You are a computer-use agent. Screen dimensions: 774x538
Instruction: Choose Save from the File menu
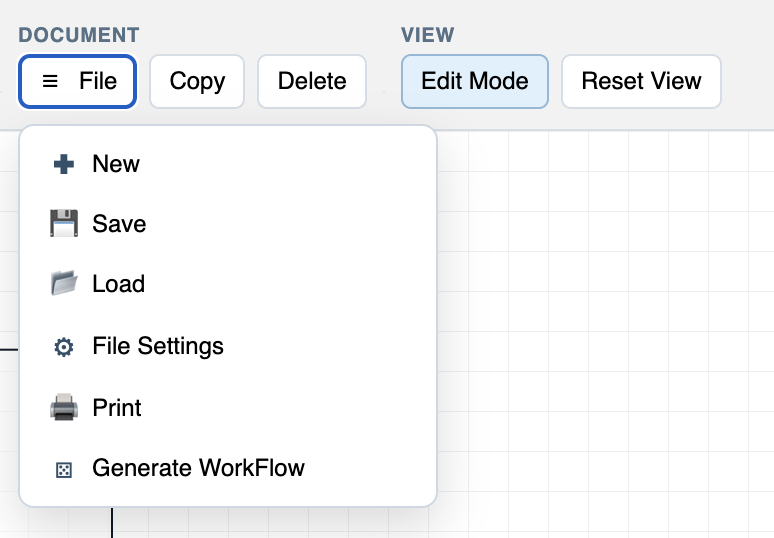pyautogui.click(x=228, y=224)
